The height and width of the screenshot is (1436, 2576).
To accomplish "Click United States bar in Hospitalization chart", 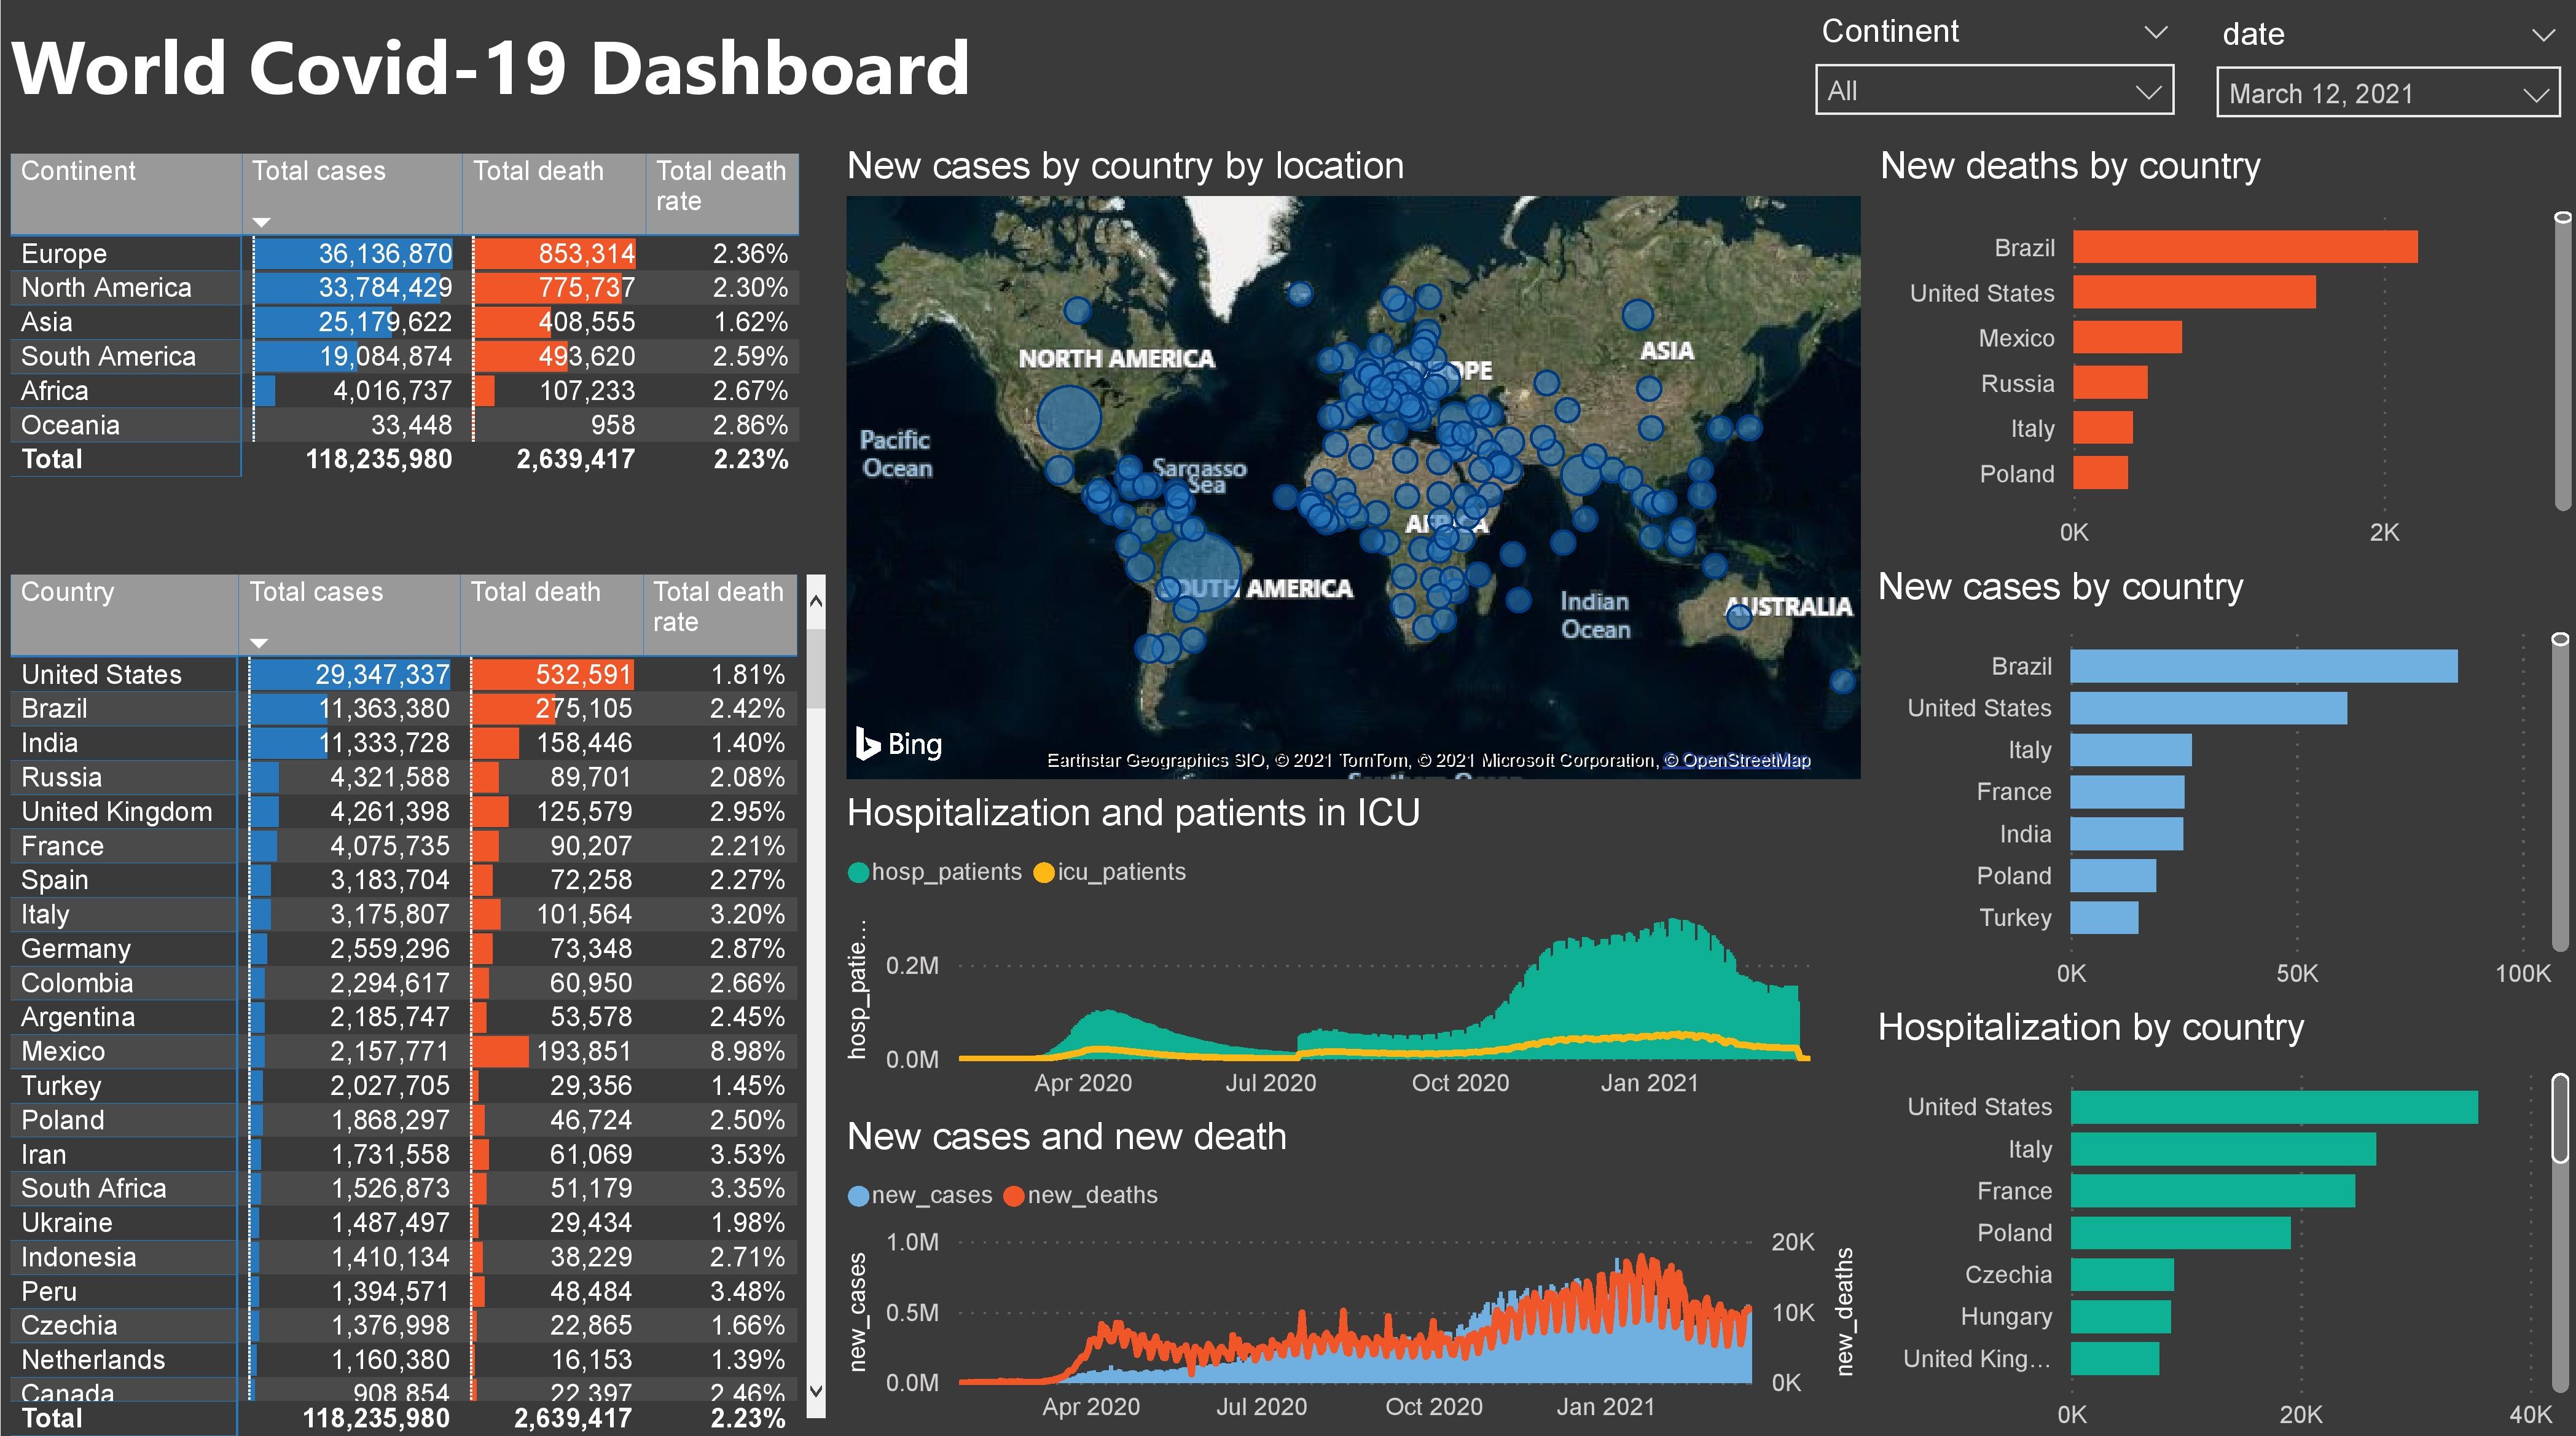I will (x=2274, y=1107).
